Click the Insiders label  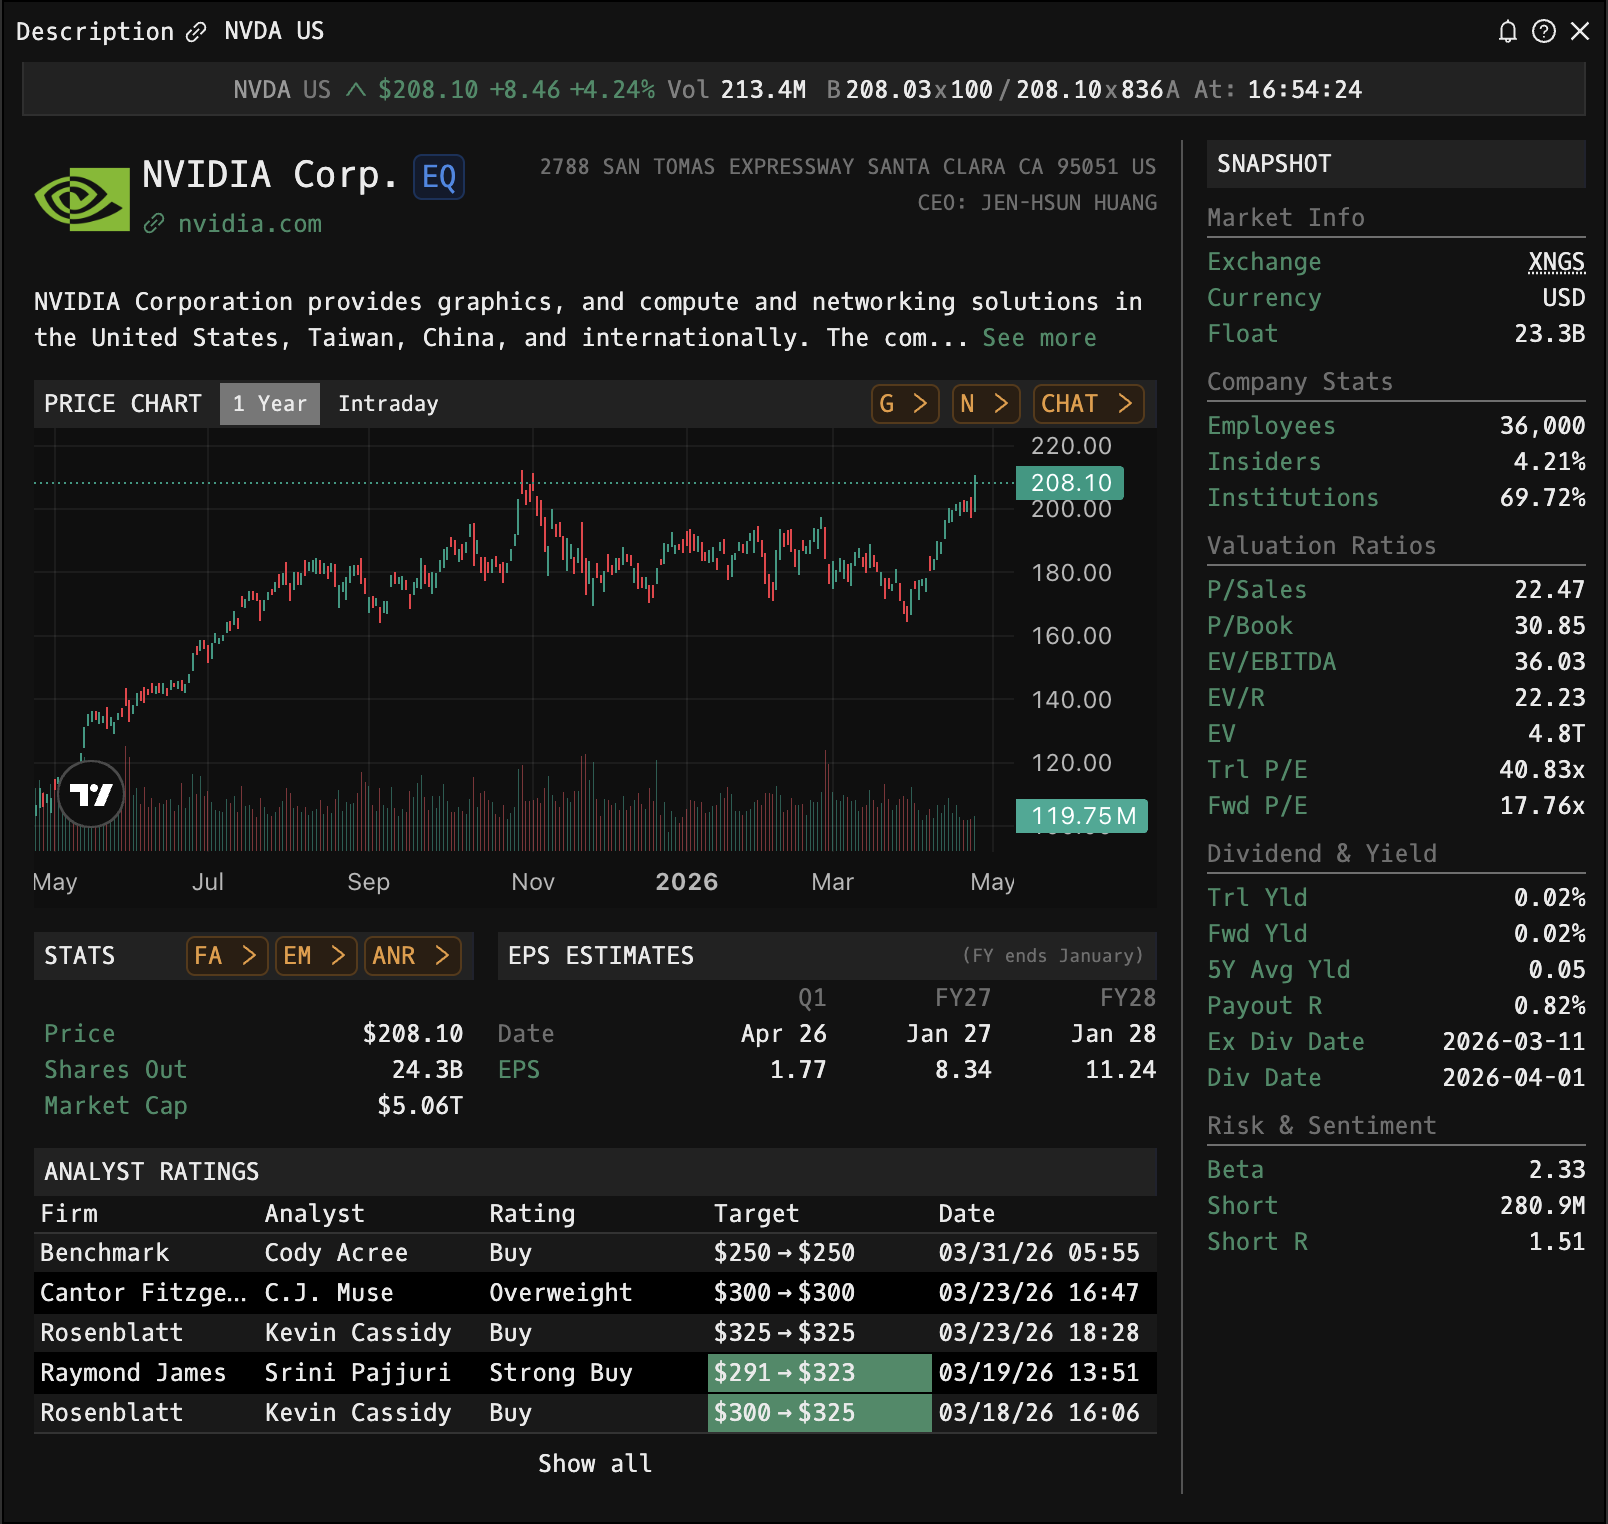pyautogui.click(x=1265, y=462)
